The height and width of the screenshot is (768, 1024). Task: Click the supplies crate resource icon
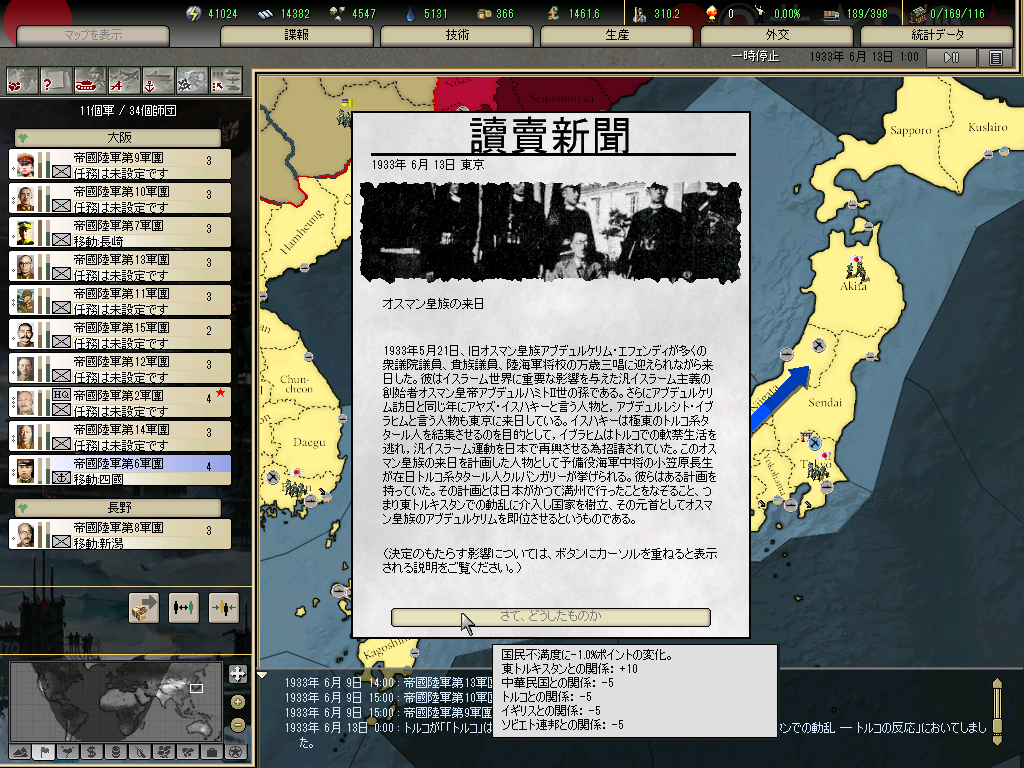pos(484,13)
